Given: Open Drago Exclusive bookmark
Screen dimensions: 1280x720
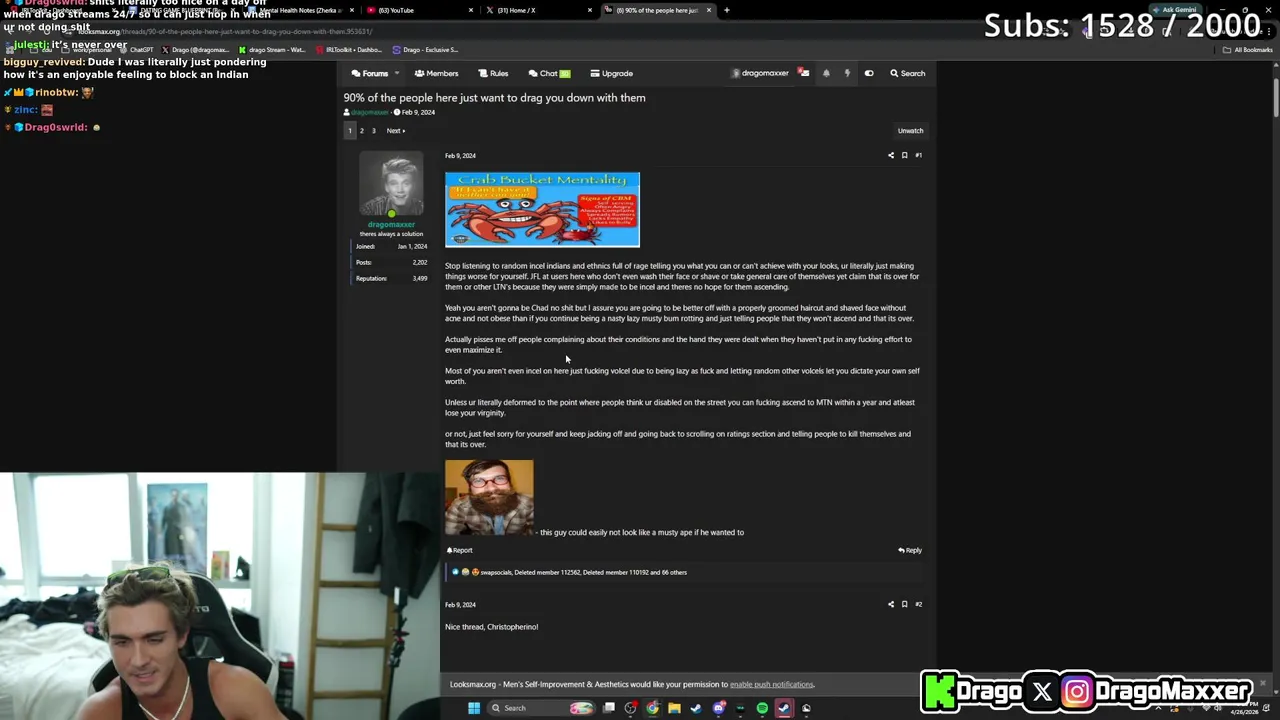Looking at the screenshot, I should 426,50.
